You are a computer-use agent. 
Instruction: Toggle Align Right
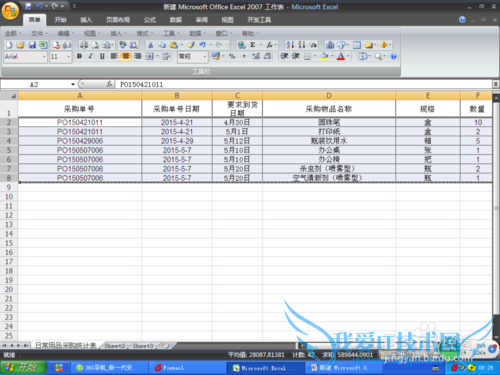(x=137, y=56)
